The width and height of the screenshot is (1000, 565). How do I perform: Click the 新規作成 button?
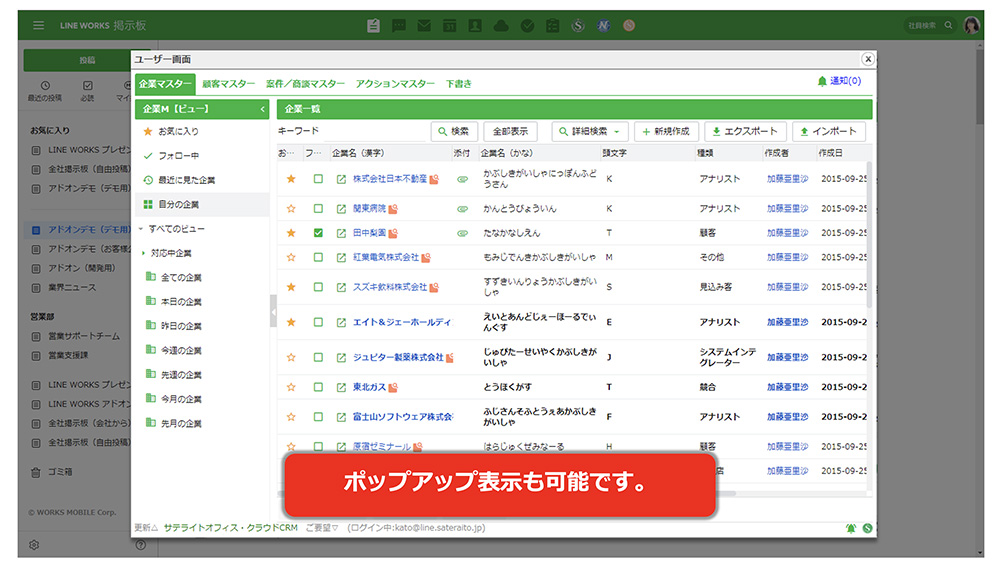pyautogui.click(x=666, y=131)
